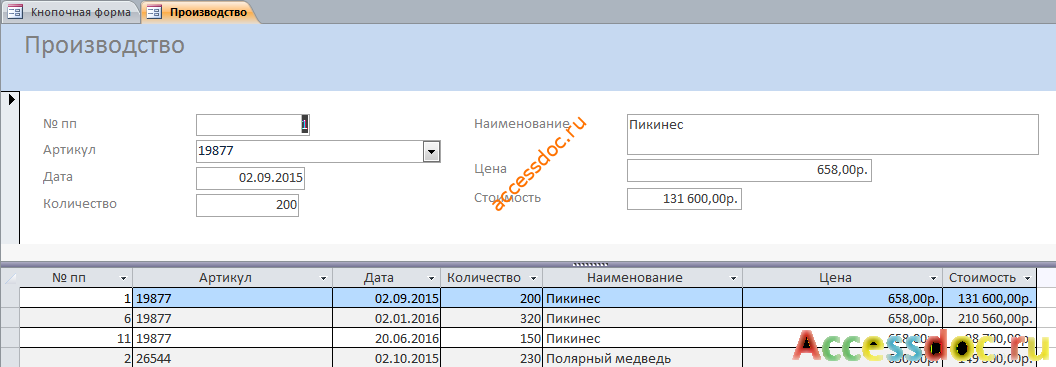Click the Количество field with 200
This screenshot has height=367, width=1056.
pyautogui.click(x=247, y=206)
